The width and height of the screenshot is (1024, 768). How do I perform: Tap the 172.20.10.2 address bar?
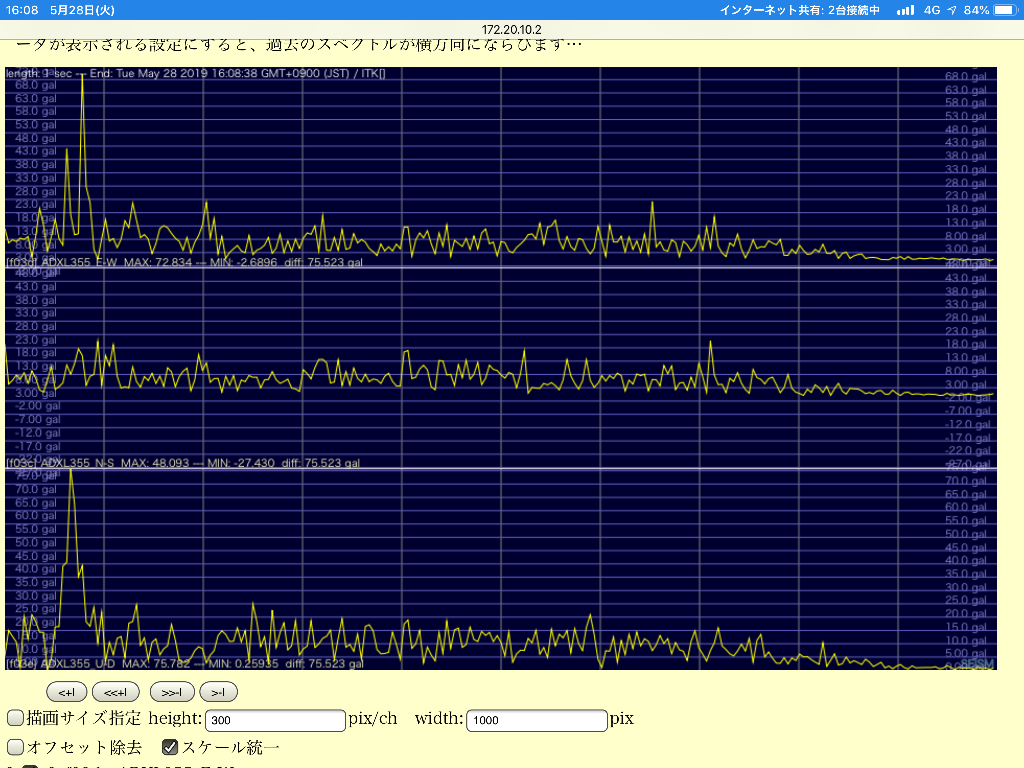click(511, 29)
